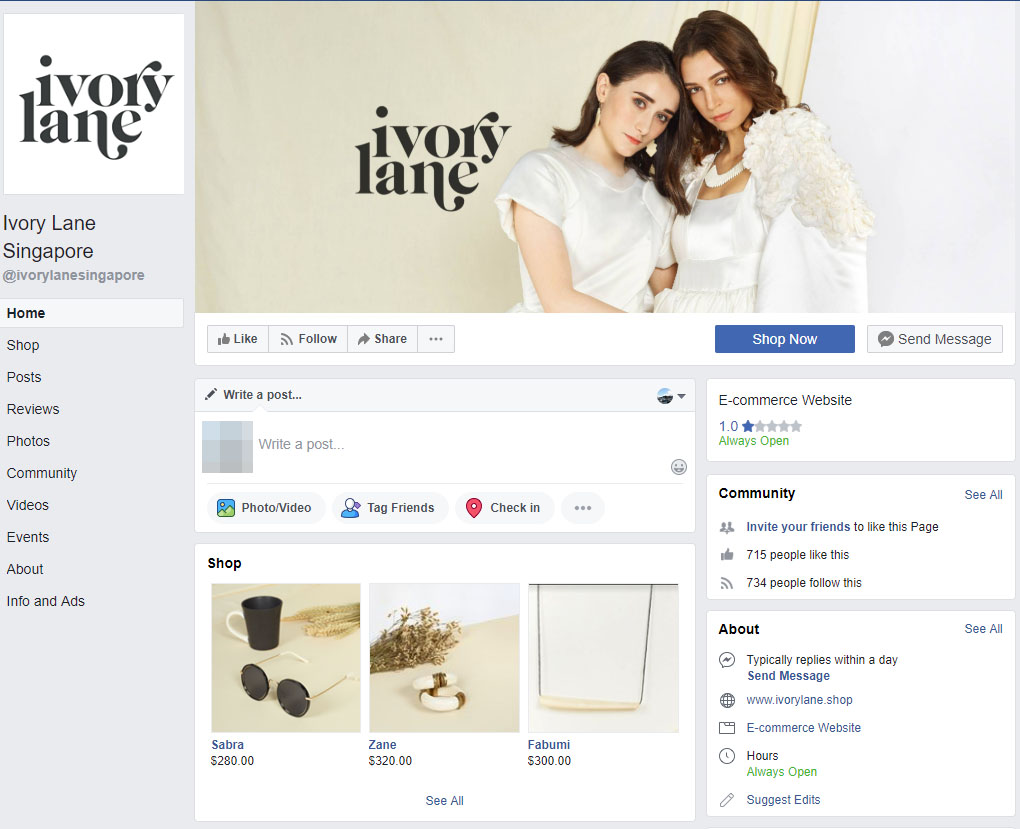This screenshot has height=829, width=1020.
Task: Click the globe icon next to website URL
Action: [727, 700]
